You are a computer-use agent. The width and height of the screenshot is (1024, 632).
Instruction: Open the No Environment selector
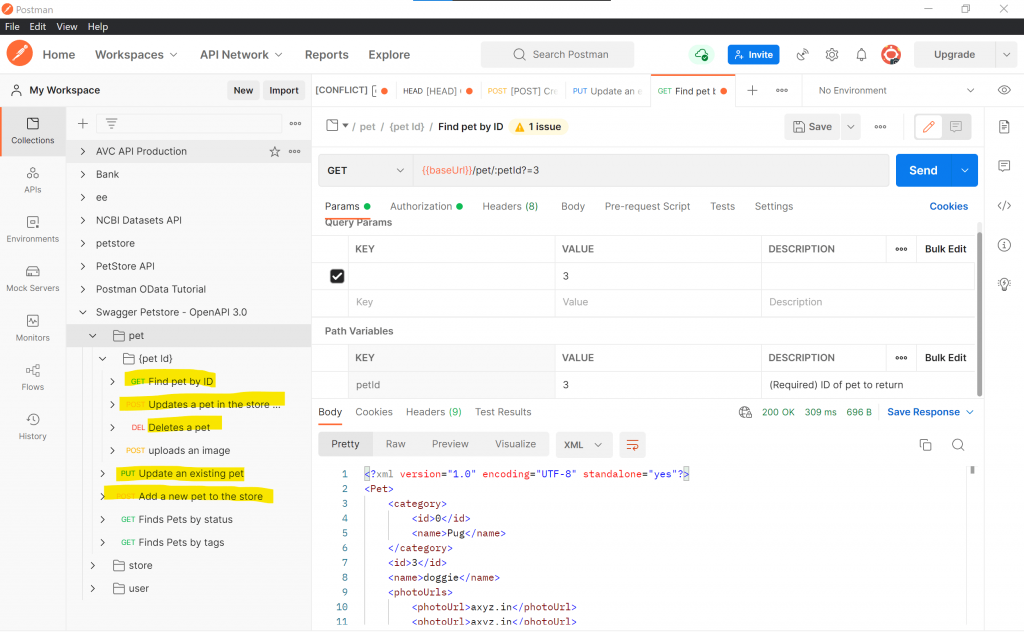pyautogui.click(x=896, y=90)
